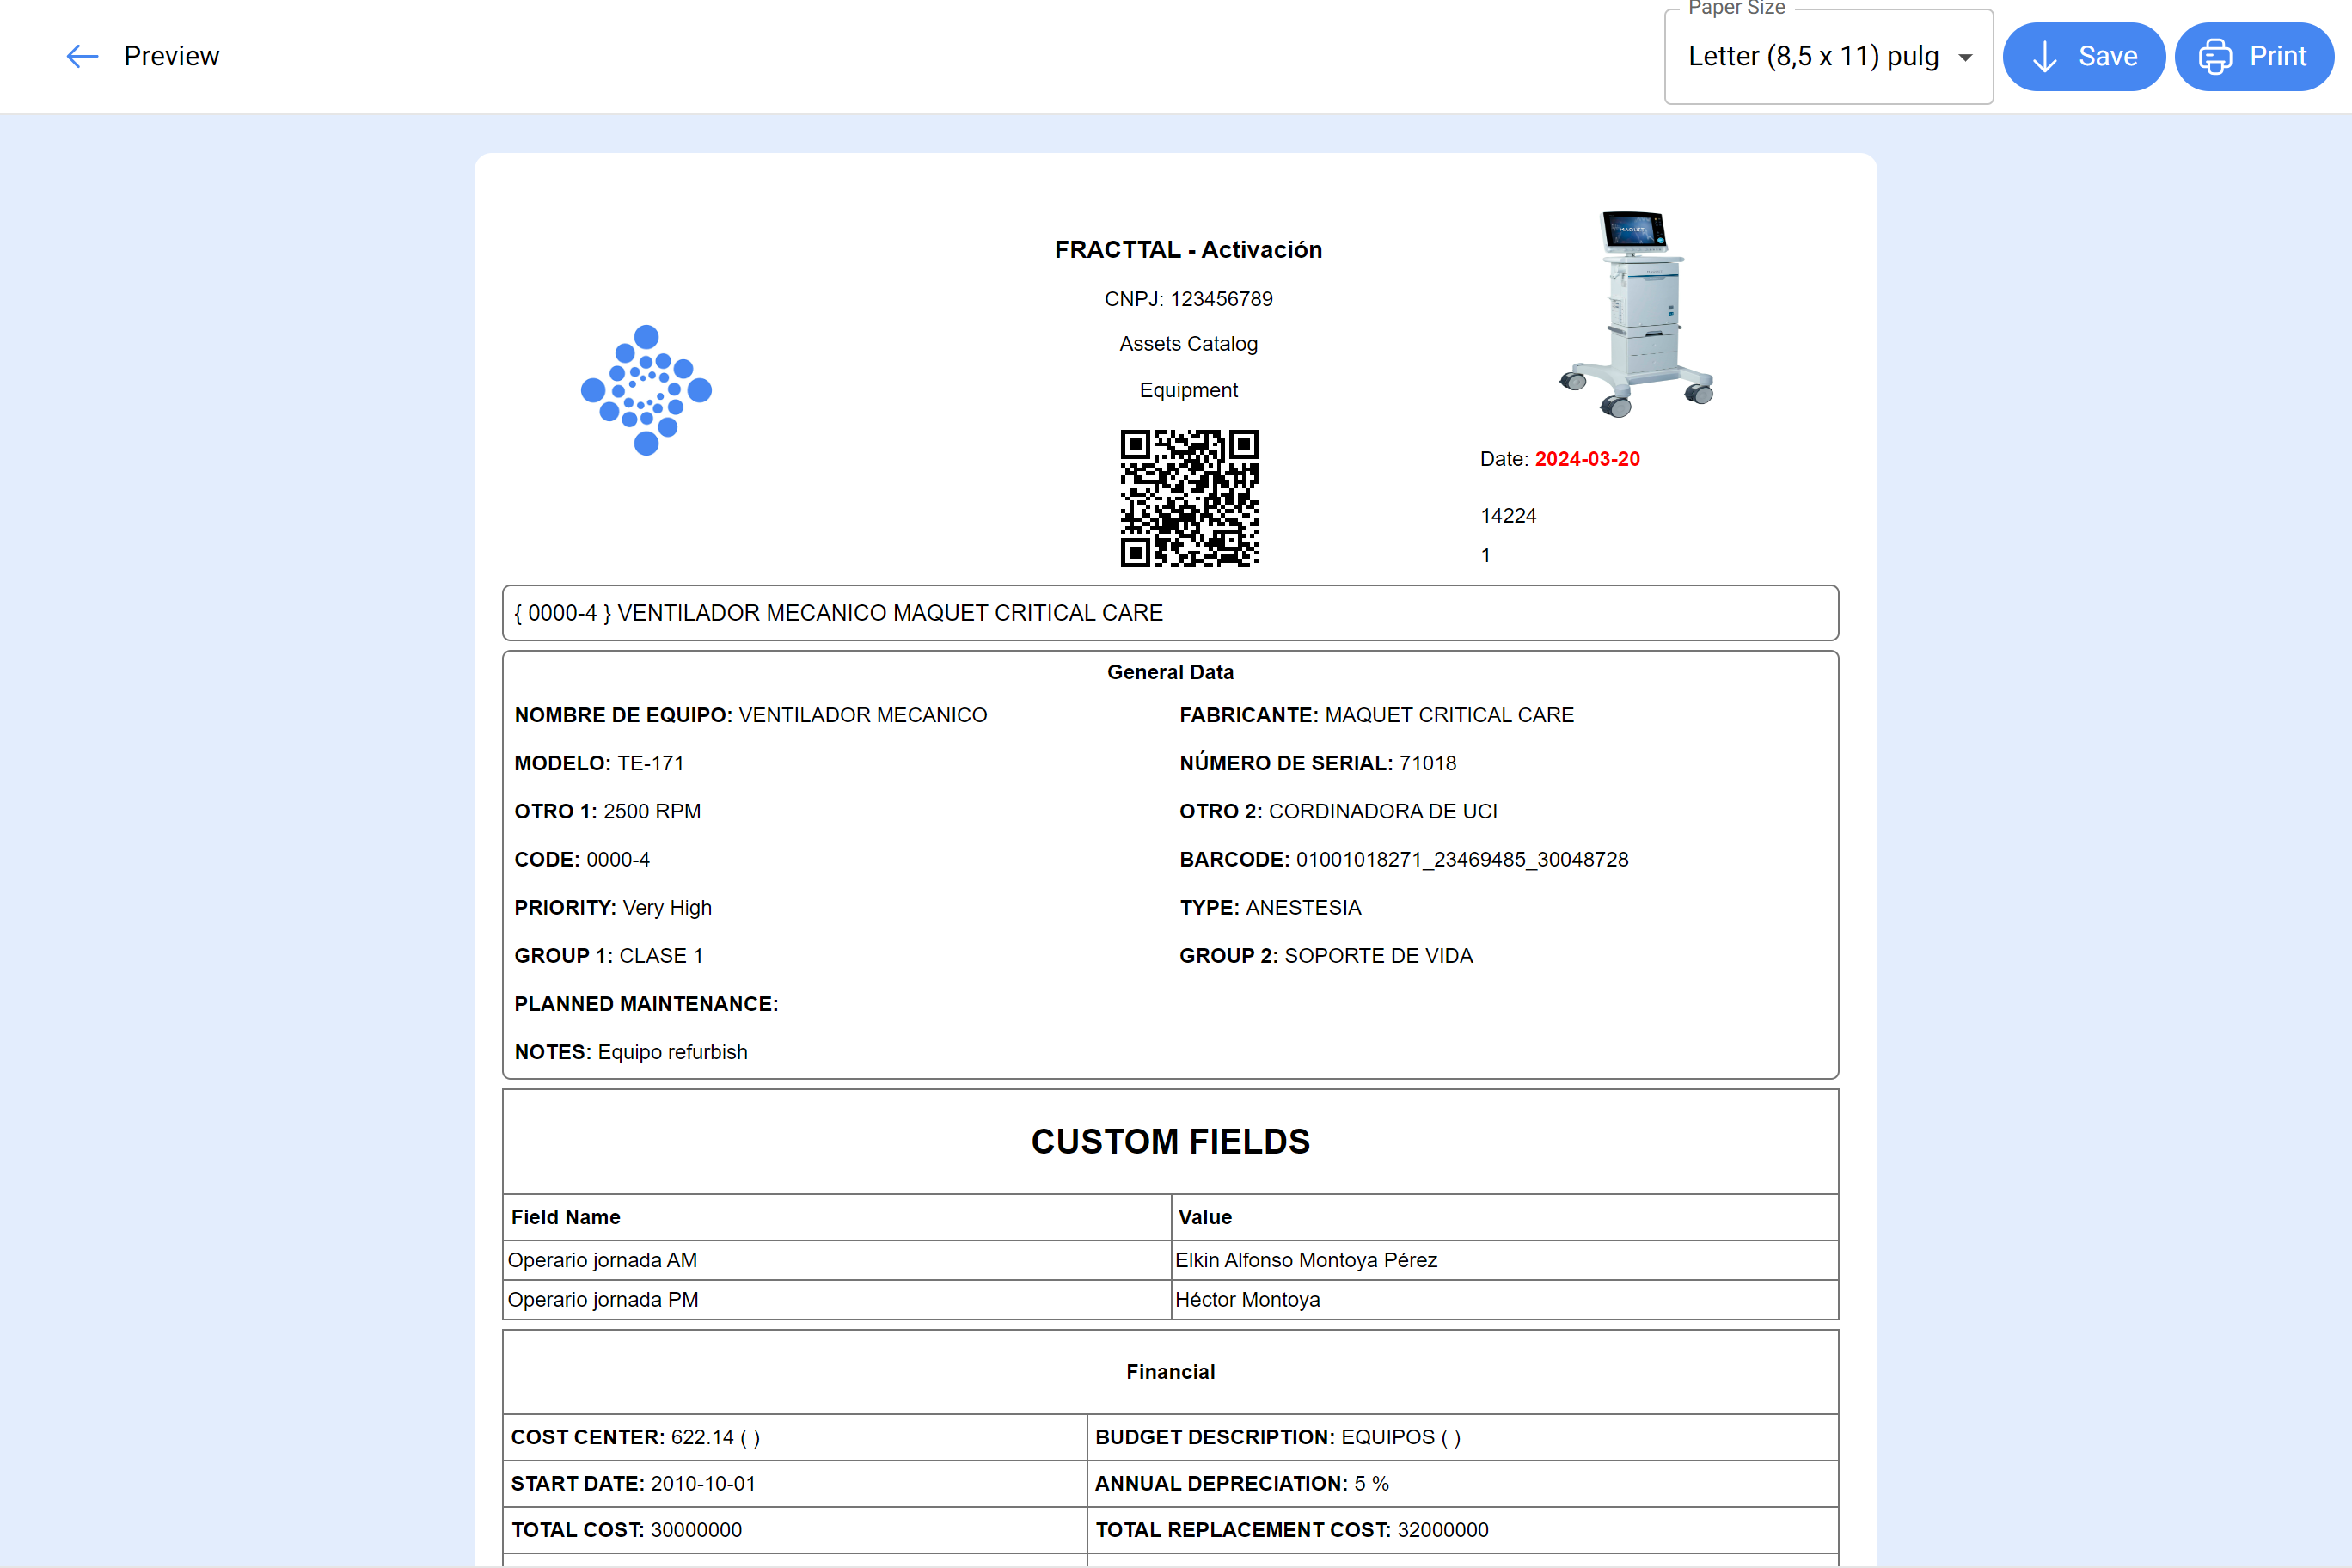Screen dimensions: 2352x1568
Task: Click MODELO: TE-171
Action: point(599,763)
